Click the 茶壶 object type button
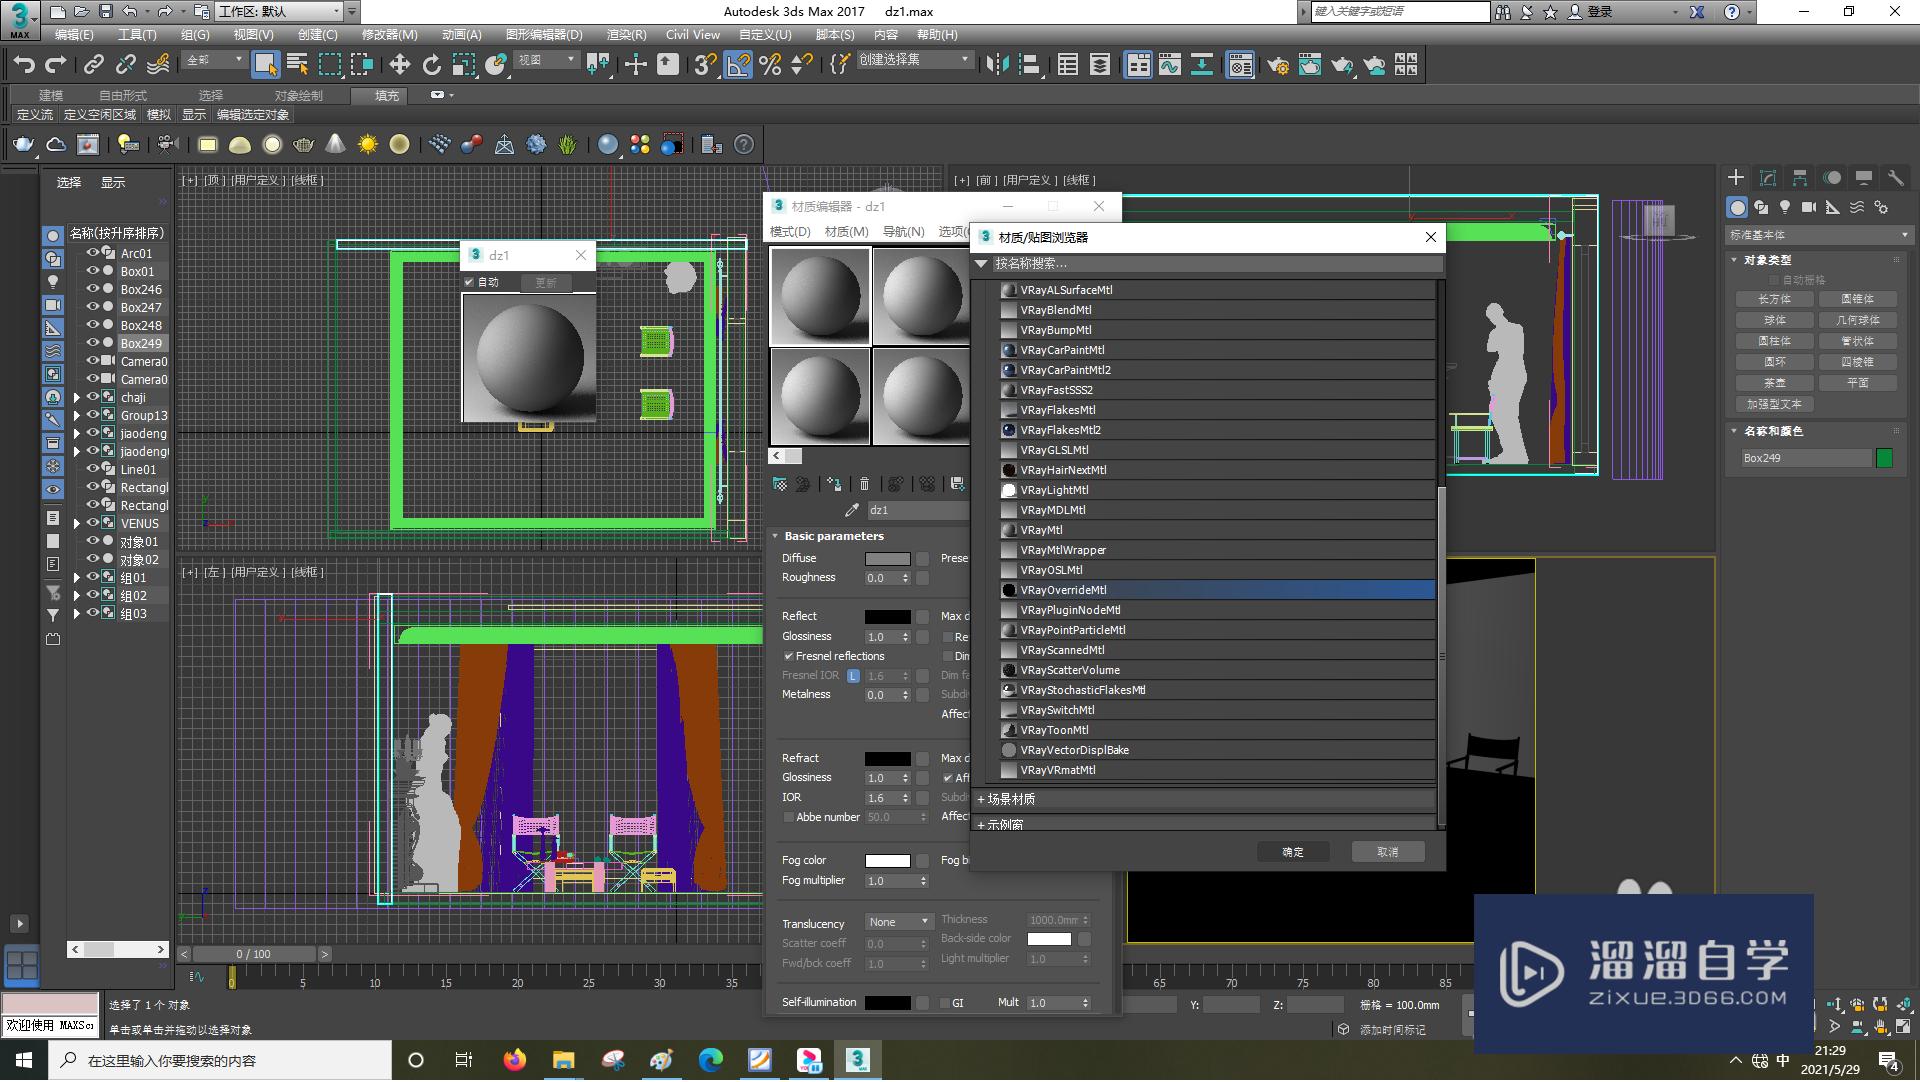 tap(1775, 383)
